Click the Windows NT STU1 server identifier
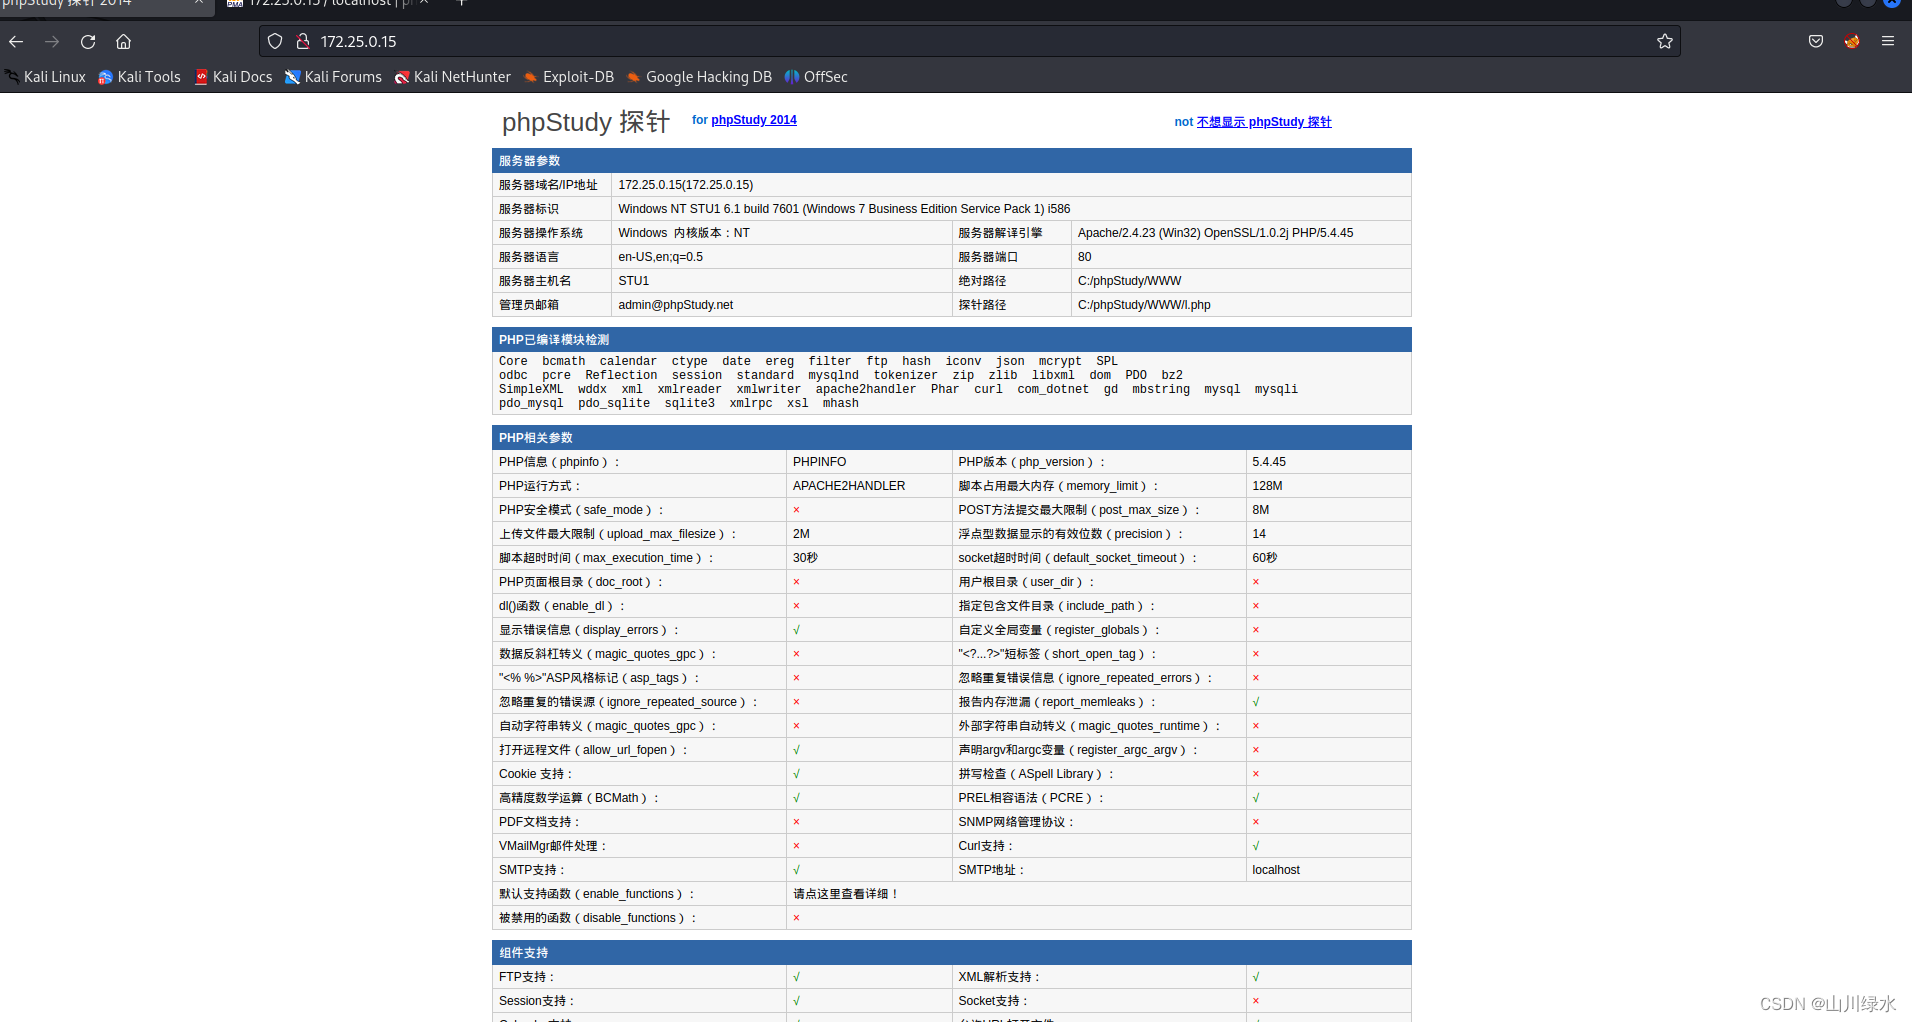The width and height of the screenshot is (1912, 1022). coord(844,209)
